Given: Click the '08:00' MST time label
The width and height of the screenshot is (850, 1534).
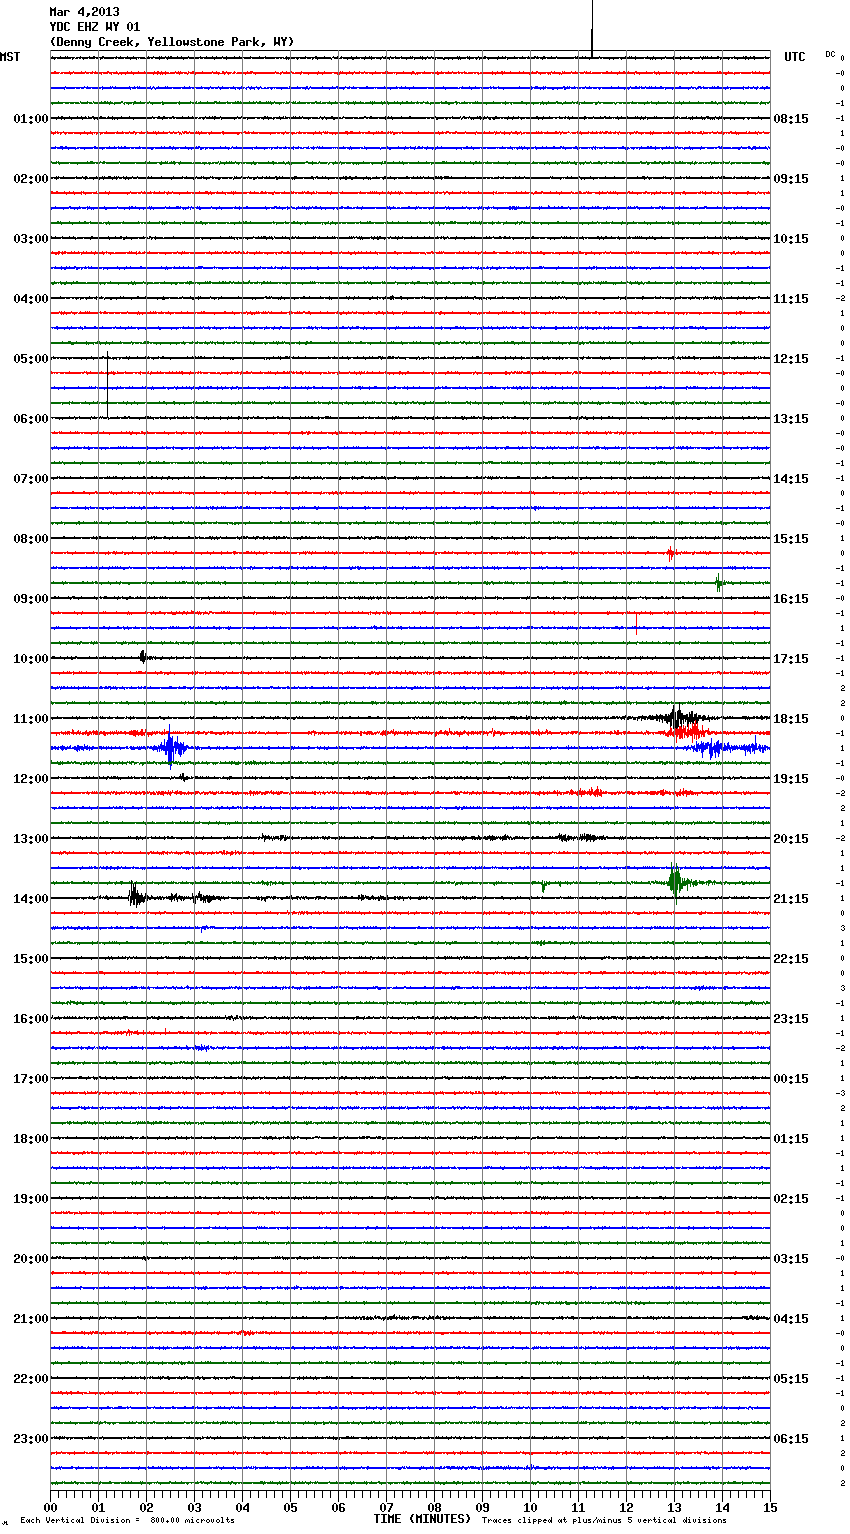Looking at the screenshot, I should pos(31,539).
